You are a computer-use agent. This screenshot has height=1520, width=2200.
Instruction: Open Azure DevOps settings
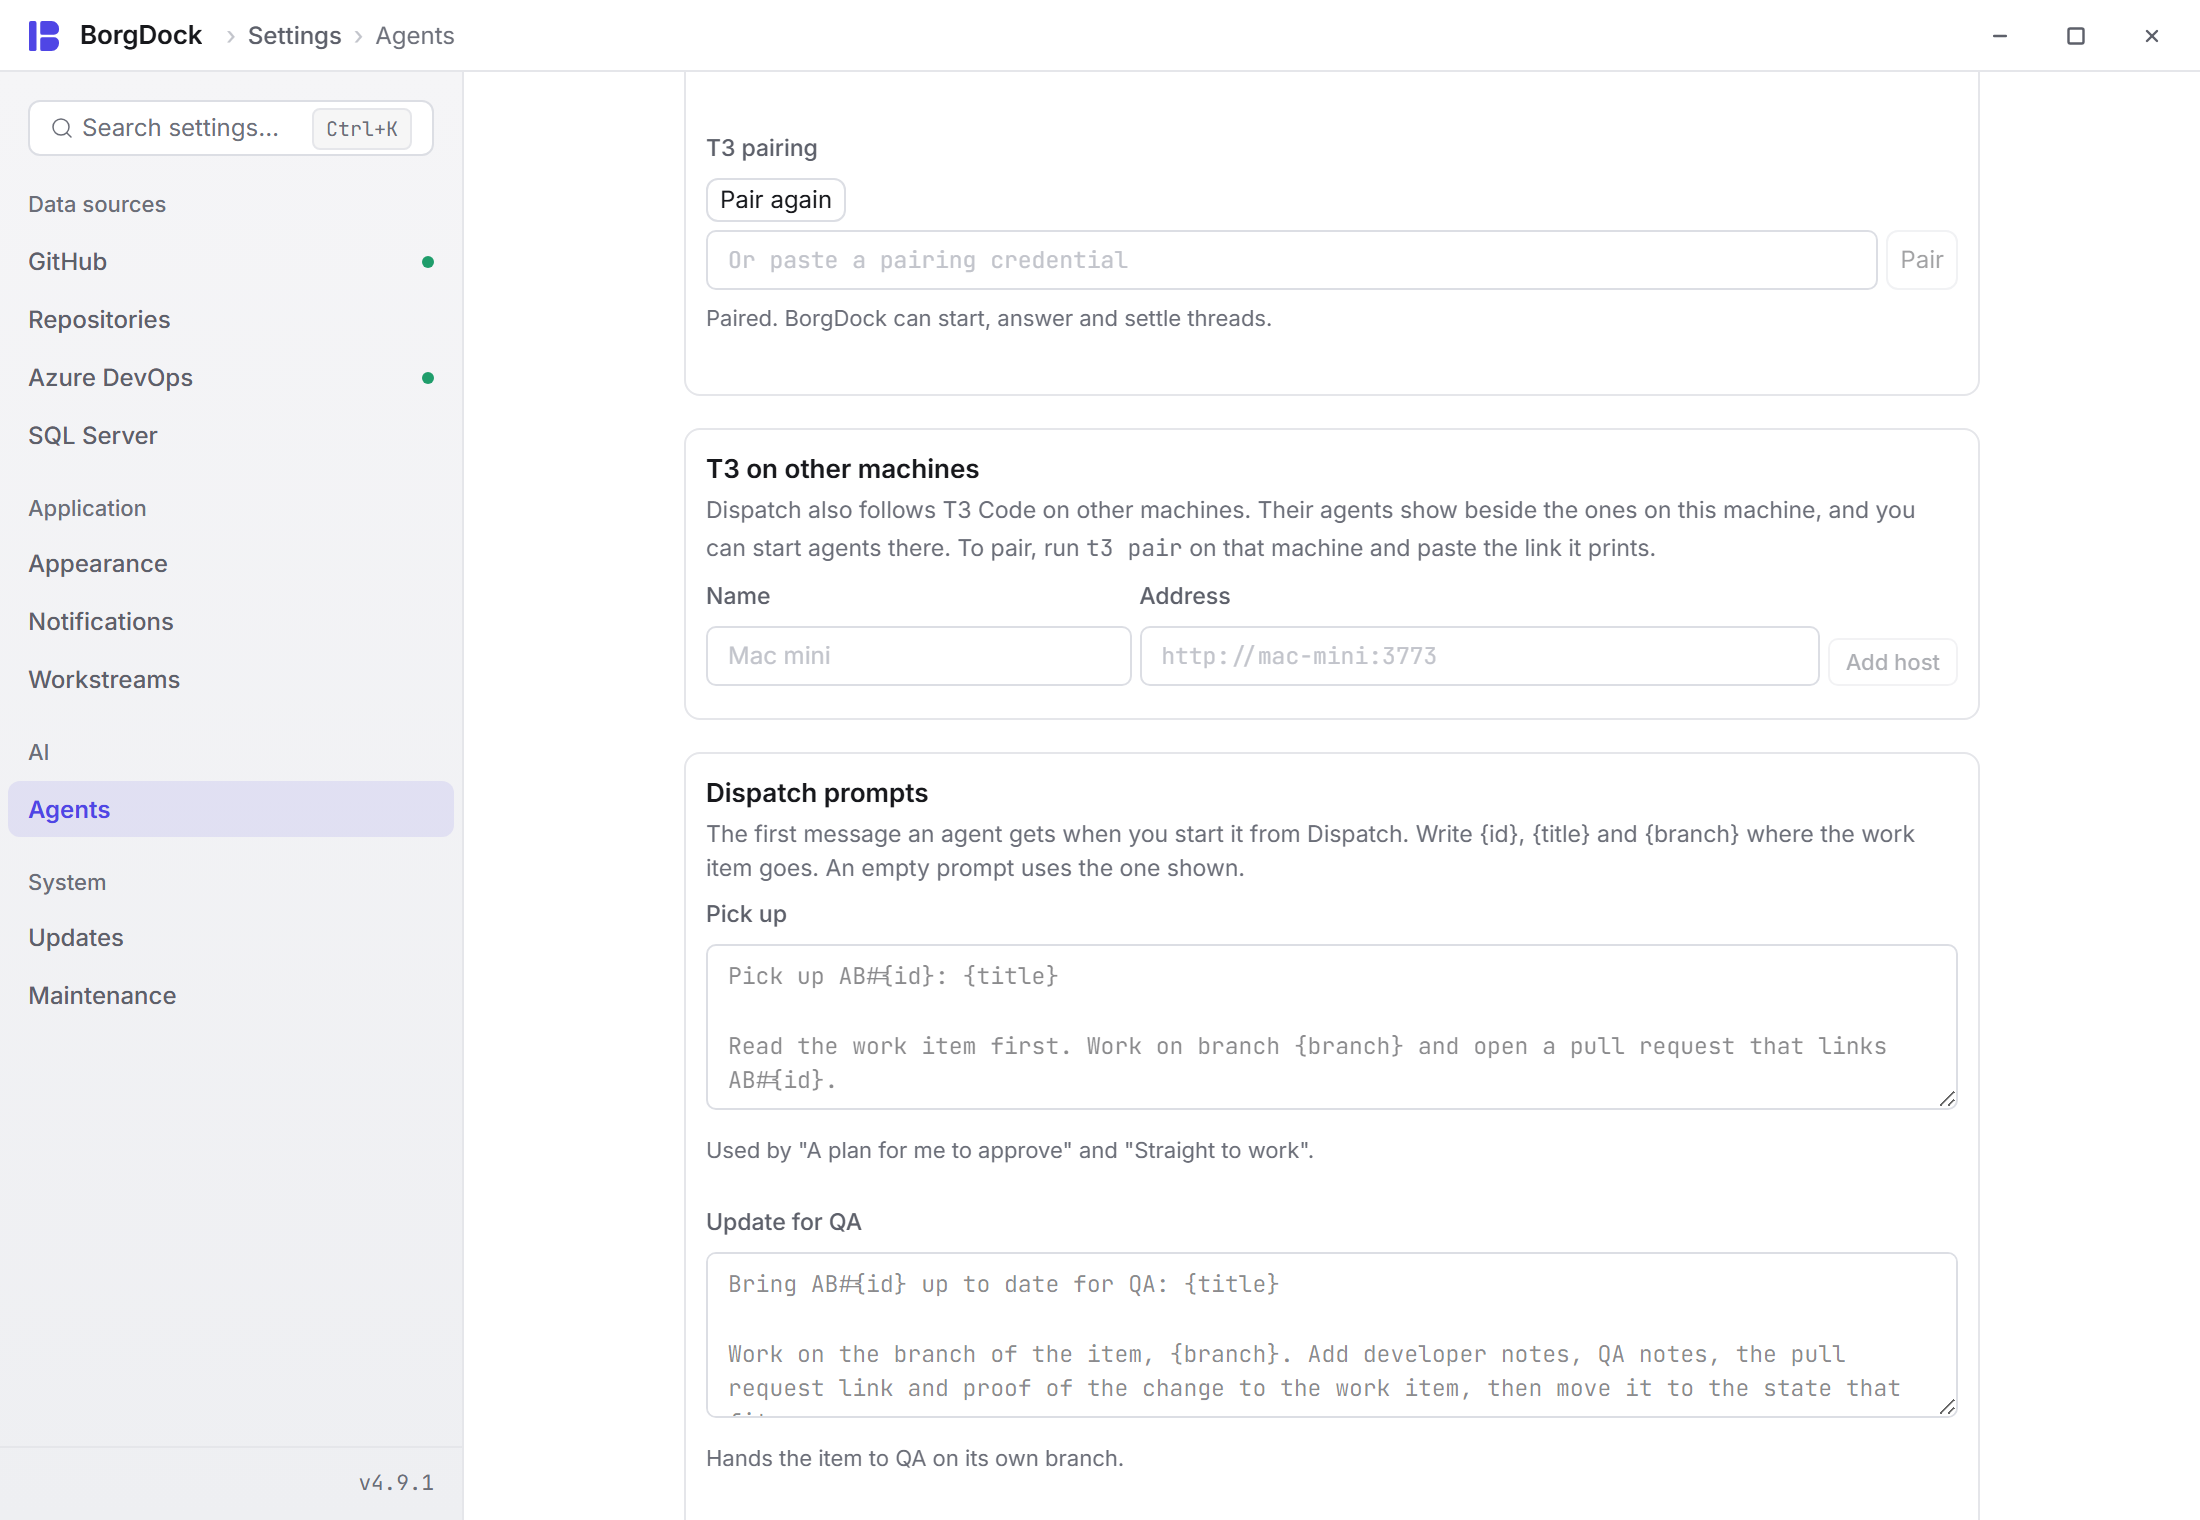point(231,378)
